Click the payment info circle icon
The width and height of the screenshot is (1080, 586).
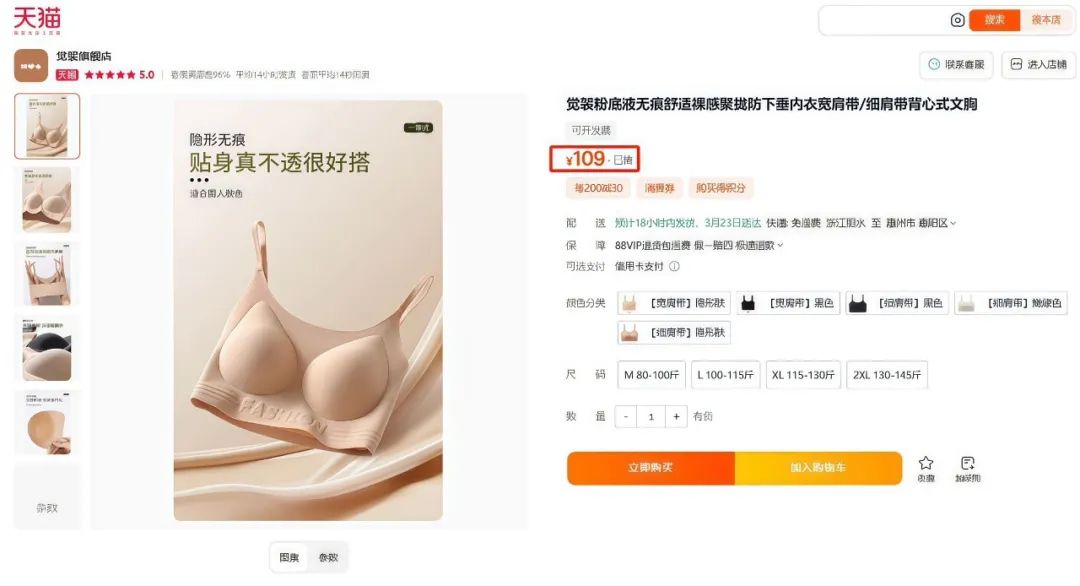coord(674,266)
